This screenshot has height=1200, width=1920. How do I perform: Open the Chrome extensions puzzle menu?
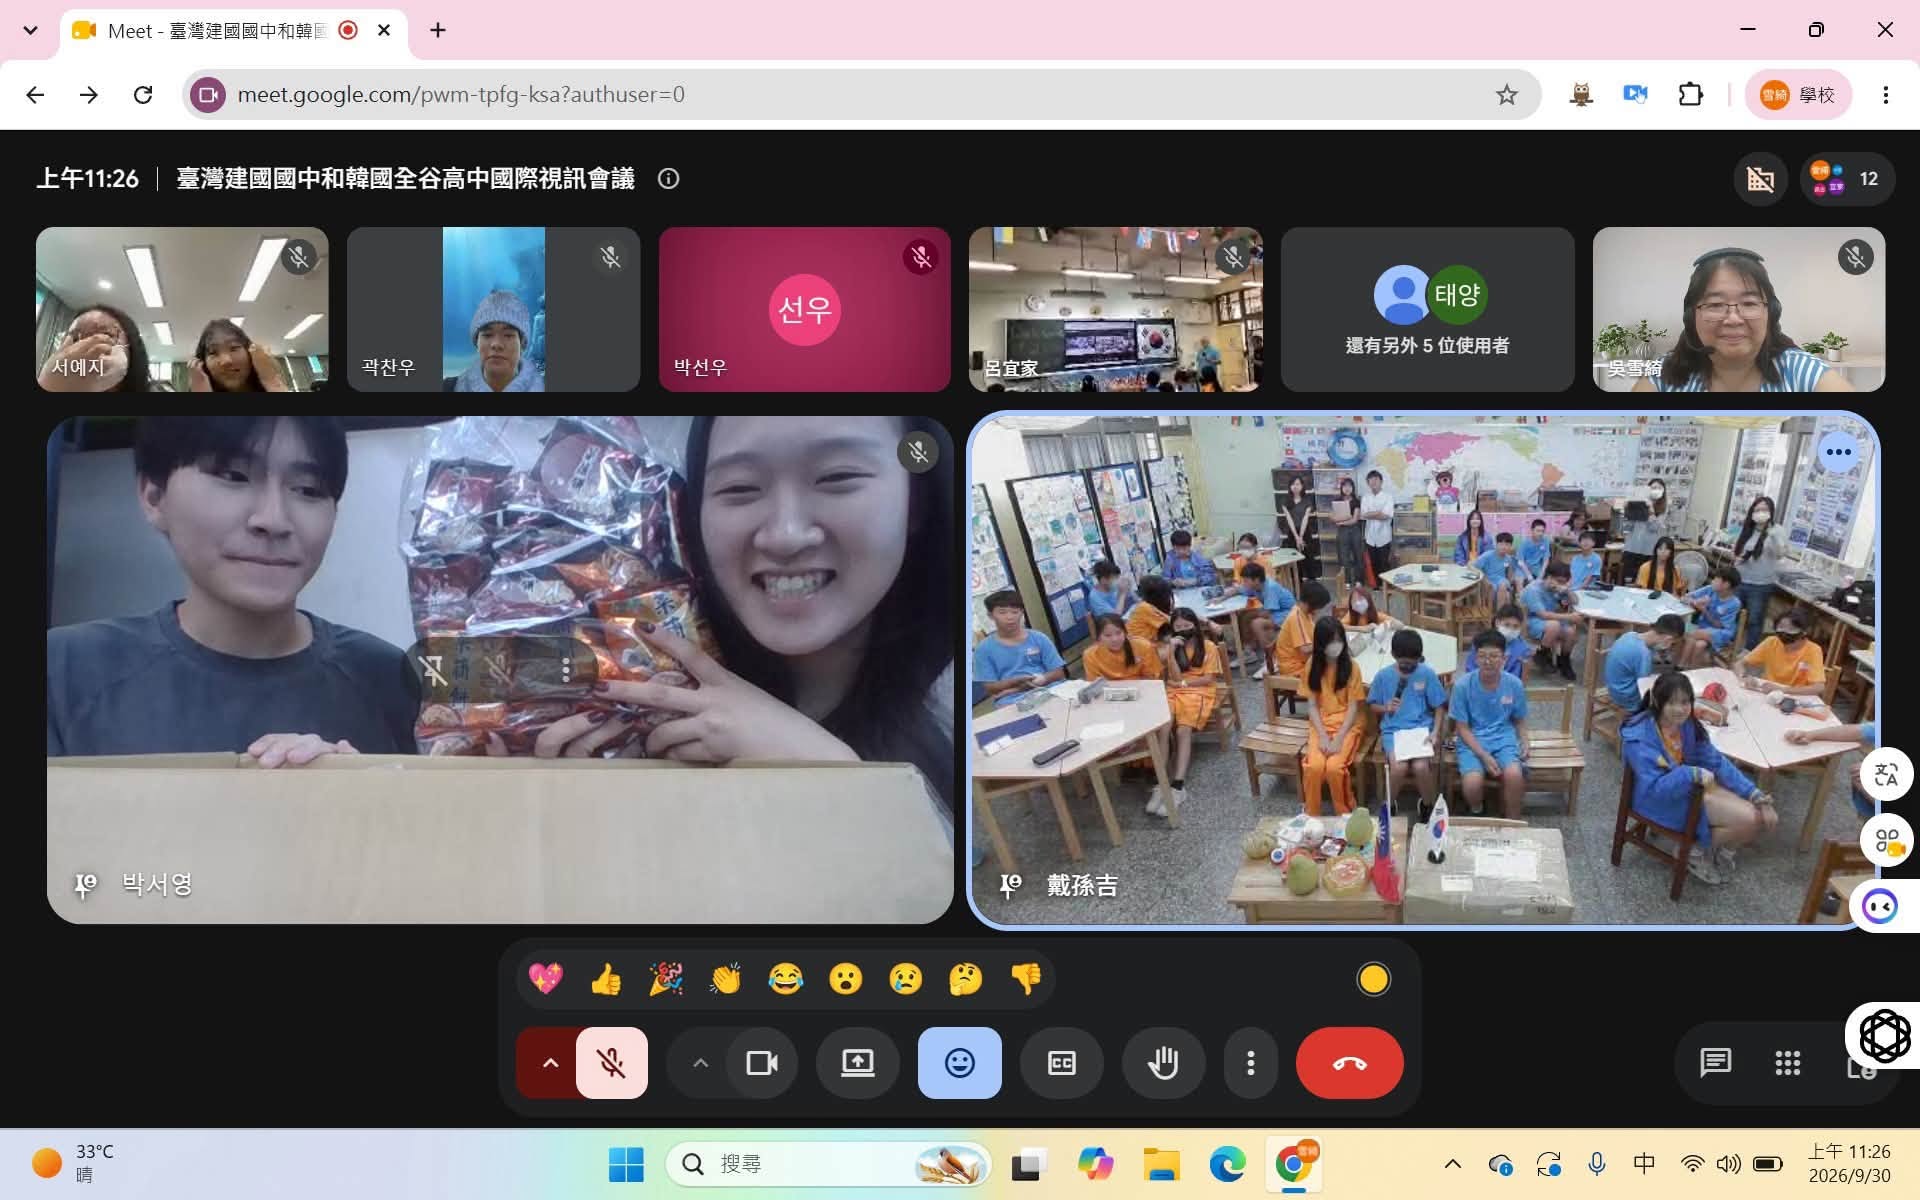[1690, 95]
